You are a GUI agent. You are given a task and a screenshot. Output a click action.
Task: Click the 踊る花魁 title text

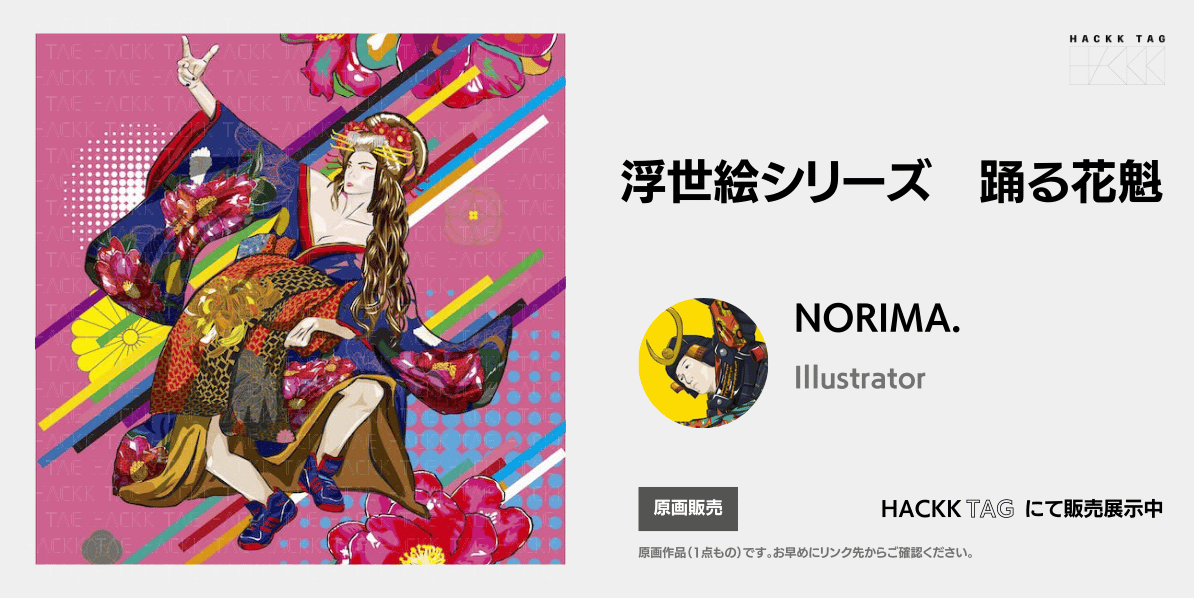click(x=1071, y=181)
